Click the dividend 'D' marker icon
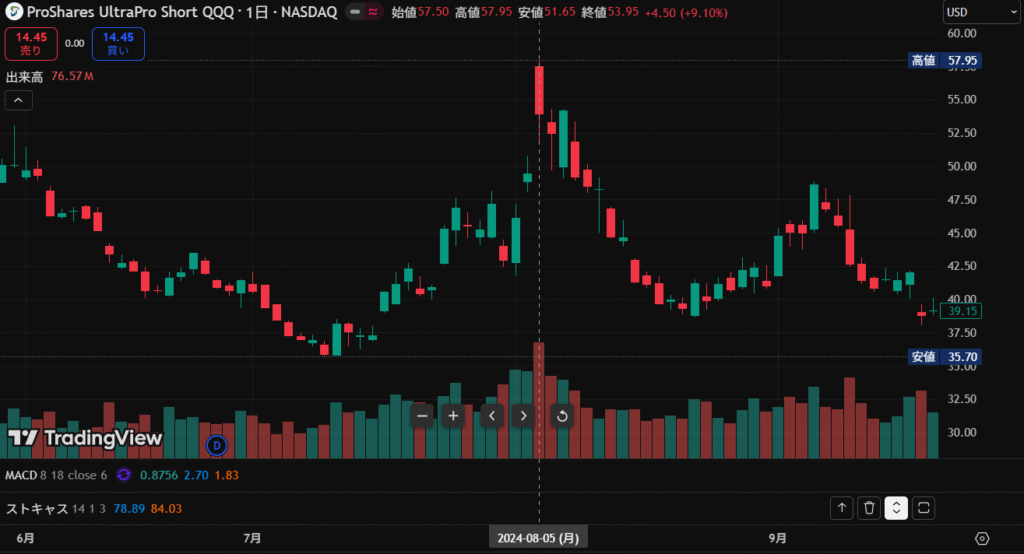1024x554 pixels. (216, 444)
